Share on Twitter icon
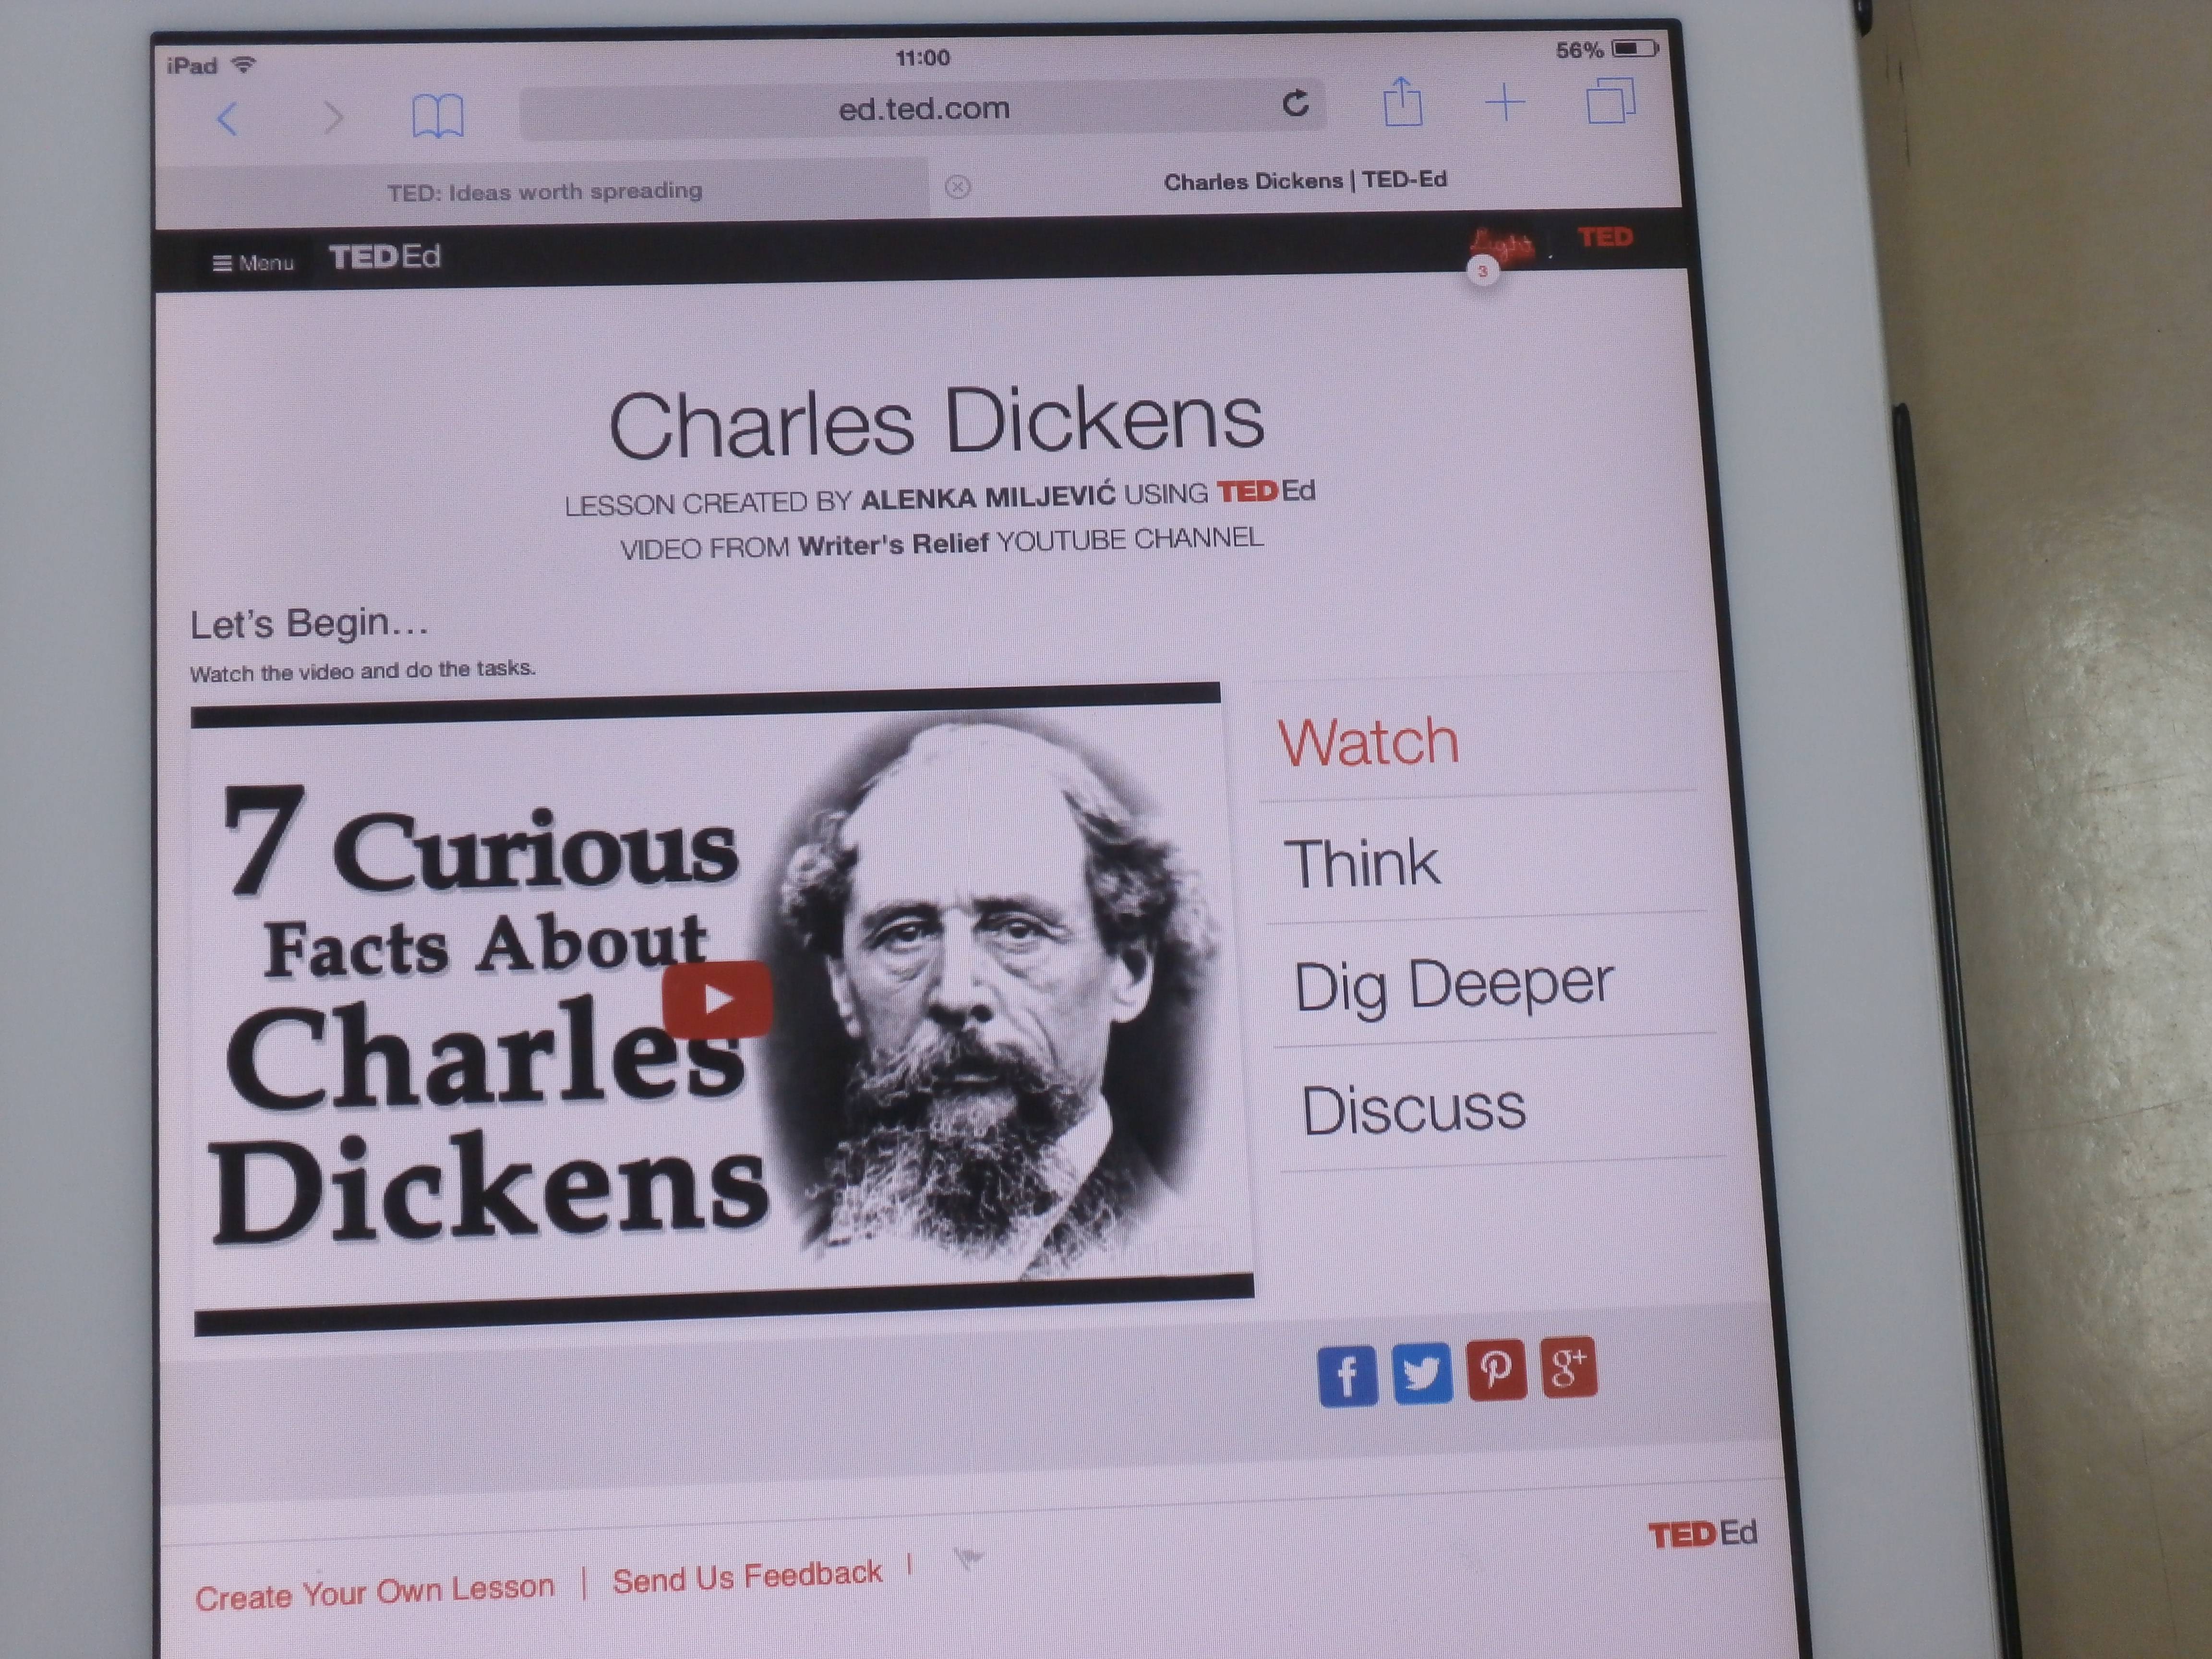Viewport: 2212px width, 1659px height. [x=1421, y=1373]
